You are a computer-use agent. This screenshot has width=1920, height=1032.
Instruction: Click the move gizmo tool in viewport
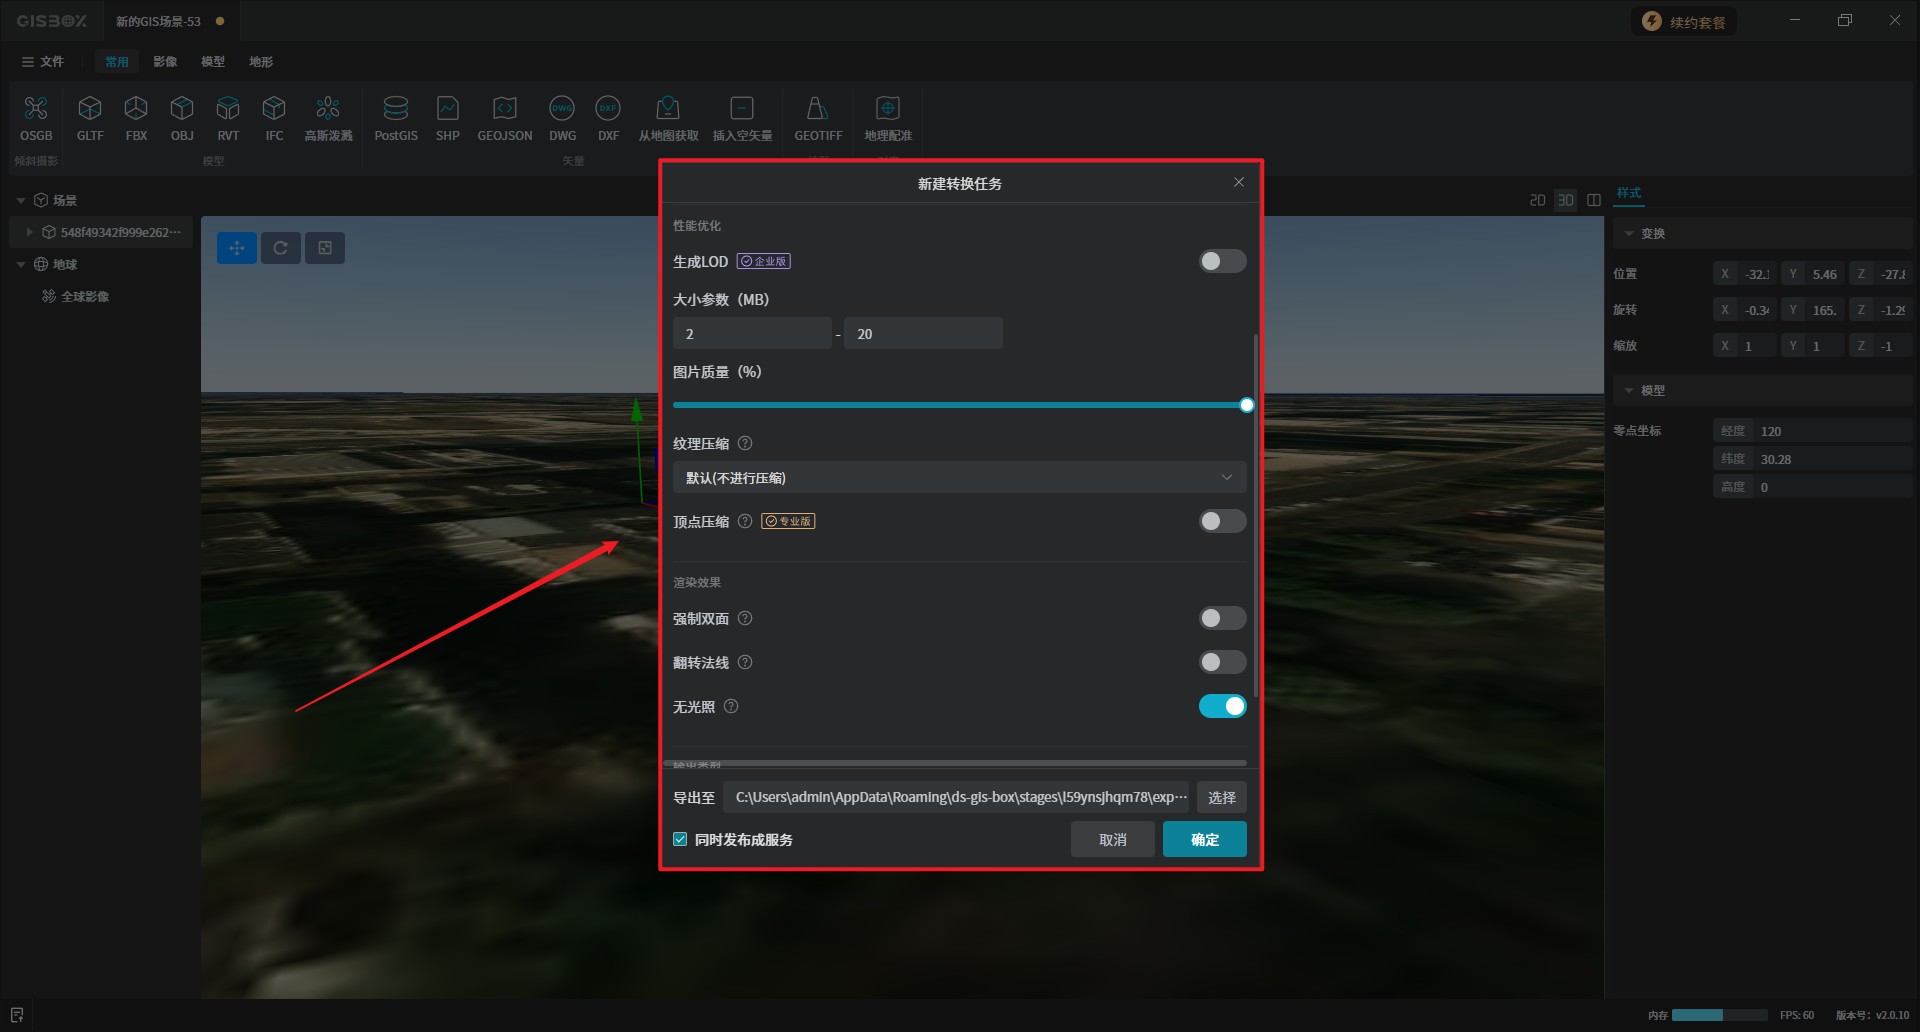click(x=237, y=248)
